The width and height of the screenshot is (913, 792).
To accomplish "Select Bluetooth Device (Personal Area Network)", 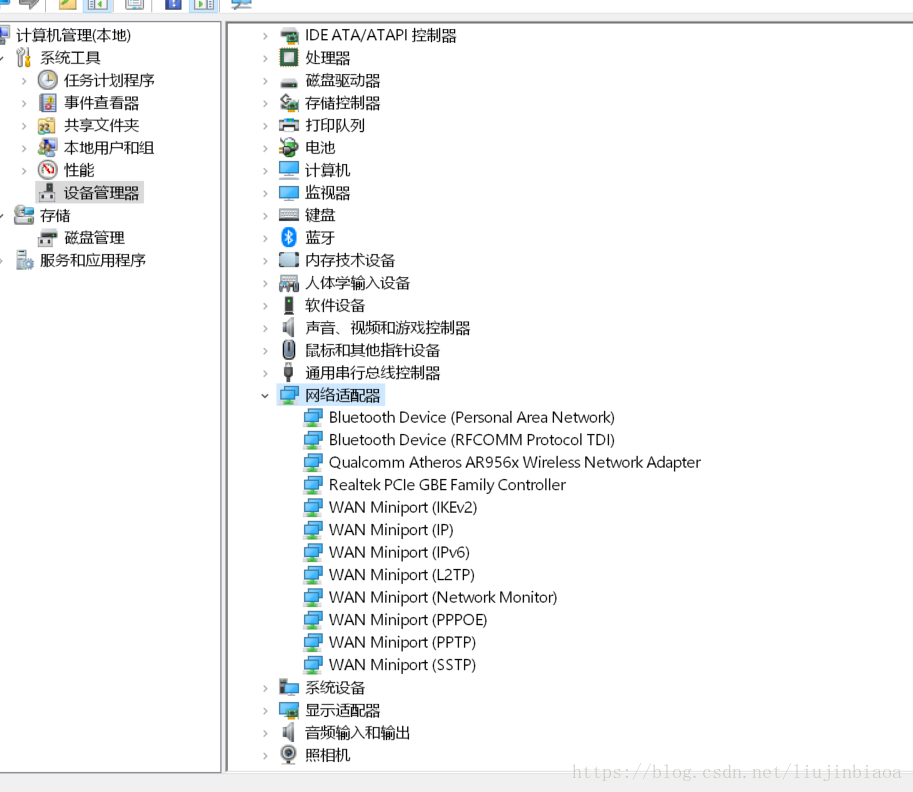I will (472, 418).
